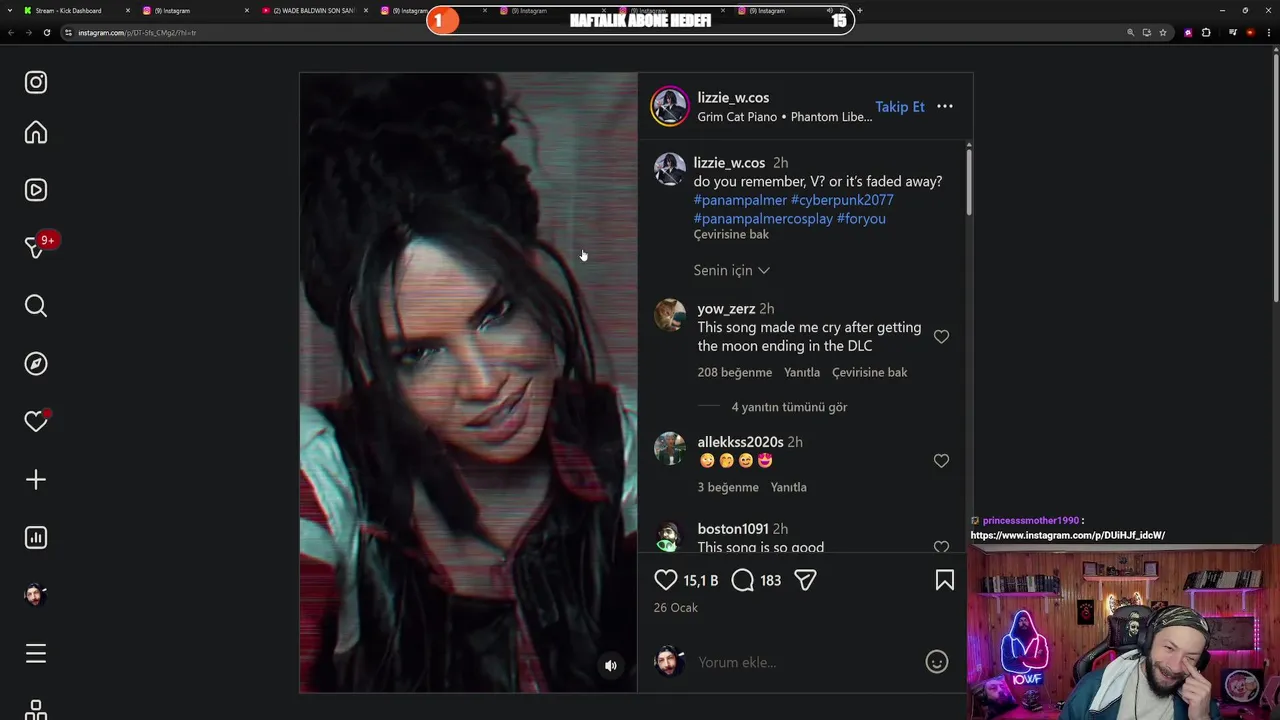
Task: View 208 beğenme likes on yow_zerz comment
Action: 735,372
